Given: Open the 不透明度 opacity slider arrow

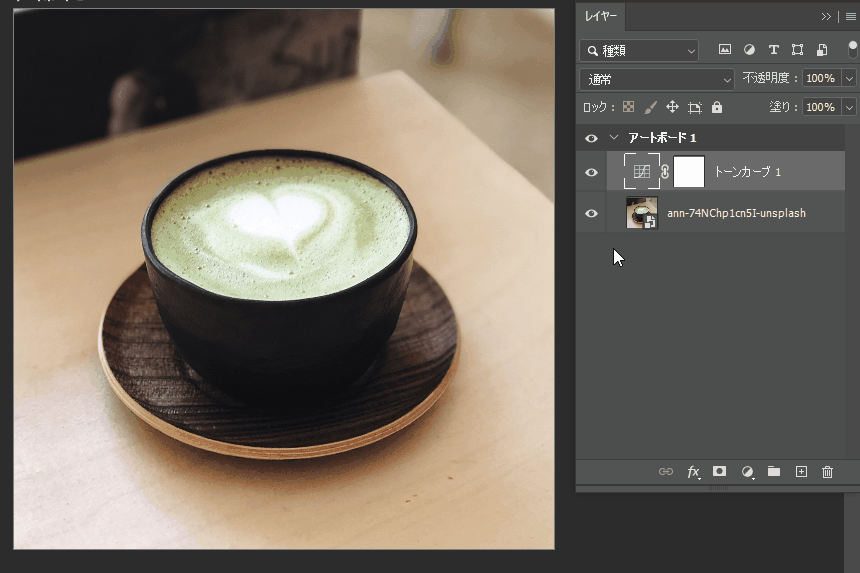Looking at the screenshot, I should tap(849, 78).
